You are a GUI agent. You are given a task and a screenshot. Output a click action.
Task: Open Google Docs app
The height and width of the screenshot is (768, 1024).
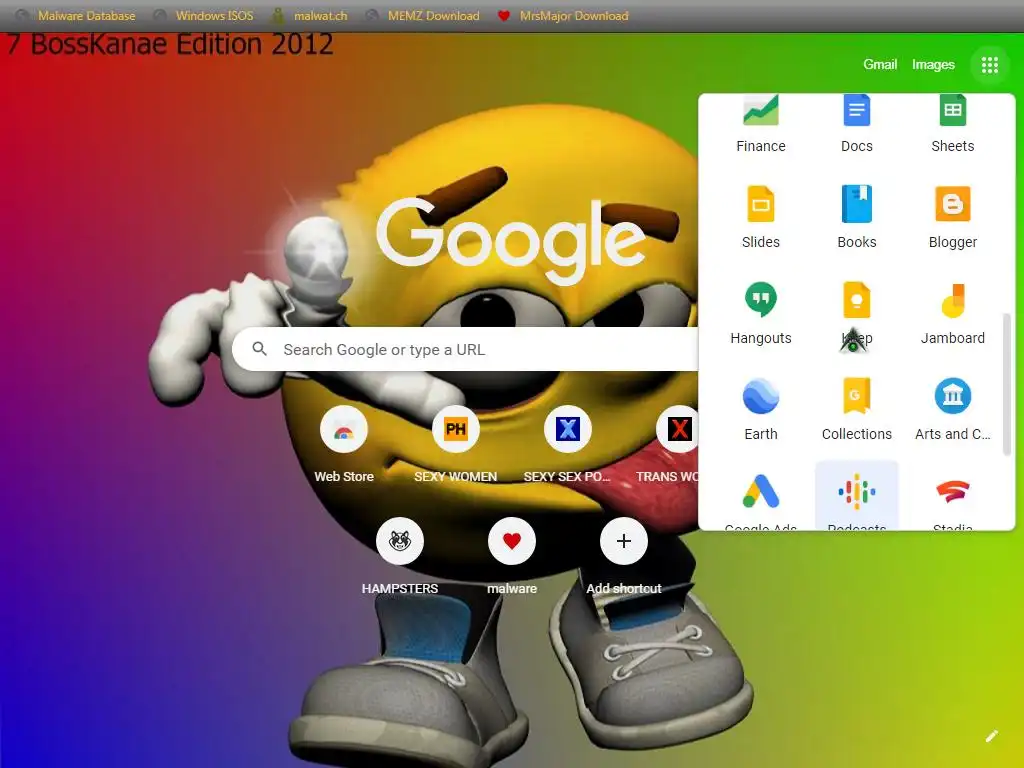pos(856,125)
